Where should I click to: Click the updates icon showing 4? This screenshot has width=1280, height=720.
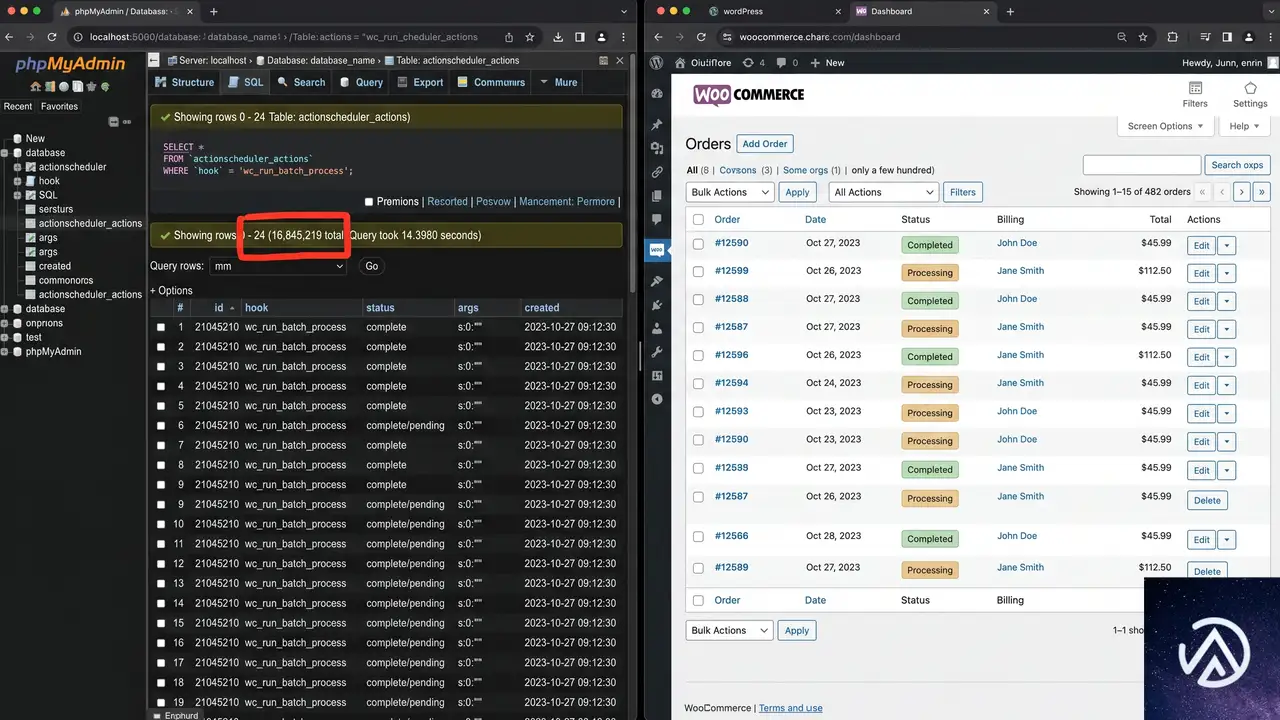point(748,62)
